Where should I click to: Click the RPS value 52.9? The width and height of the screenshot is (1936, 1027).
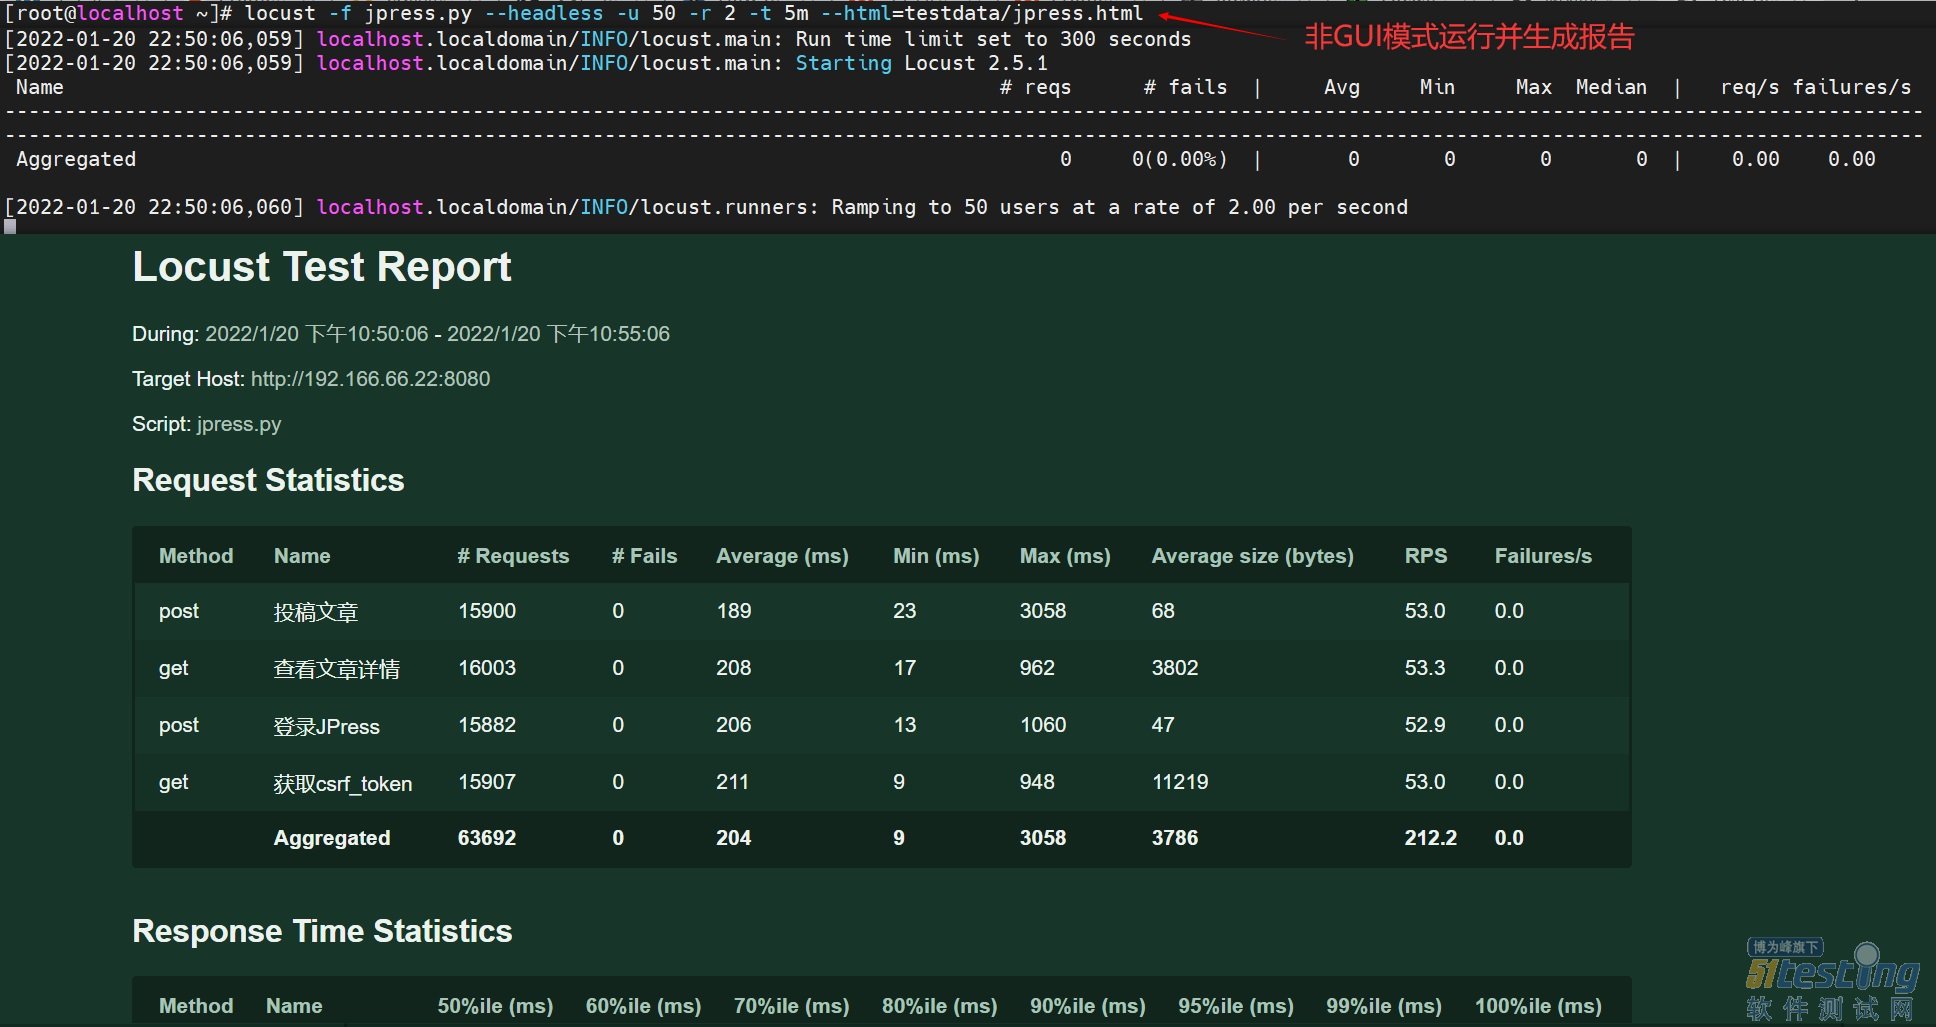click(x=1425, y=725)
